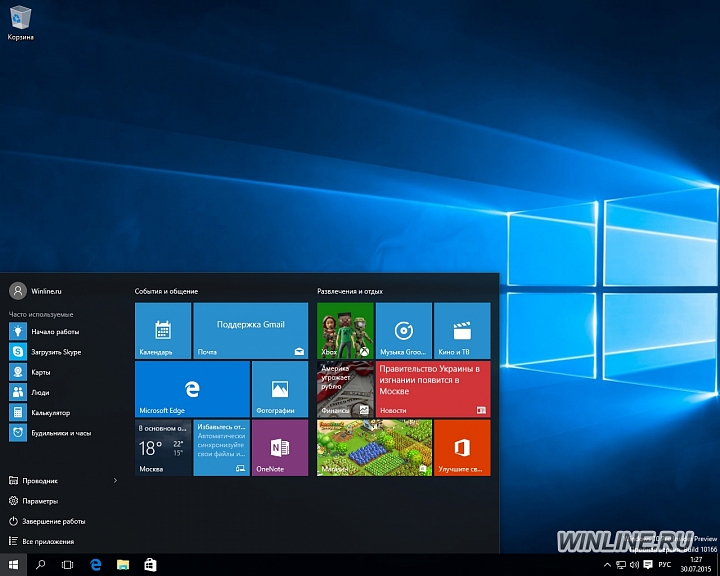Open Начало работы (Get Started) app
720x576 pixels.
point(64,332)
